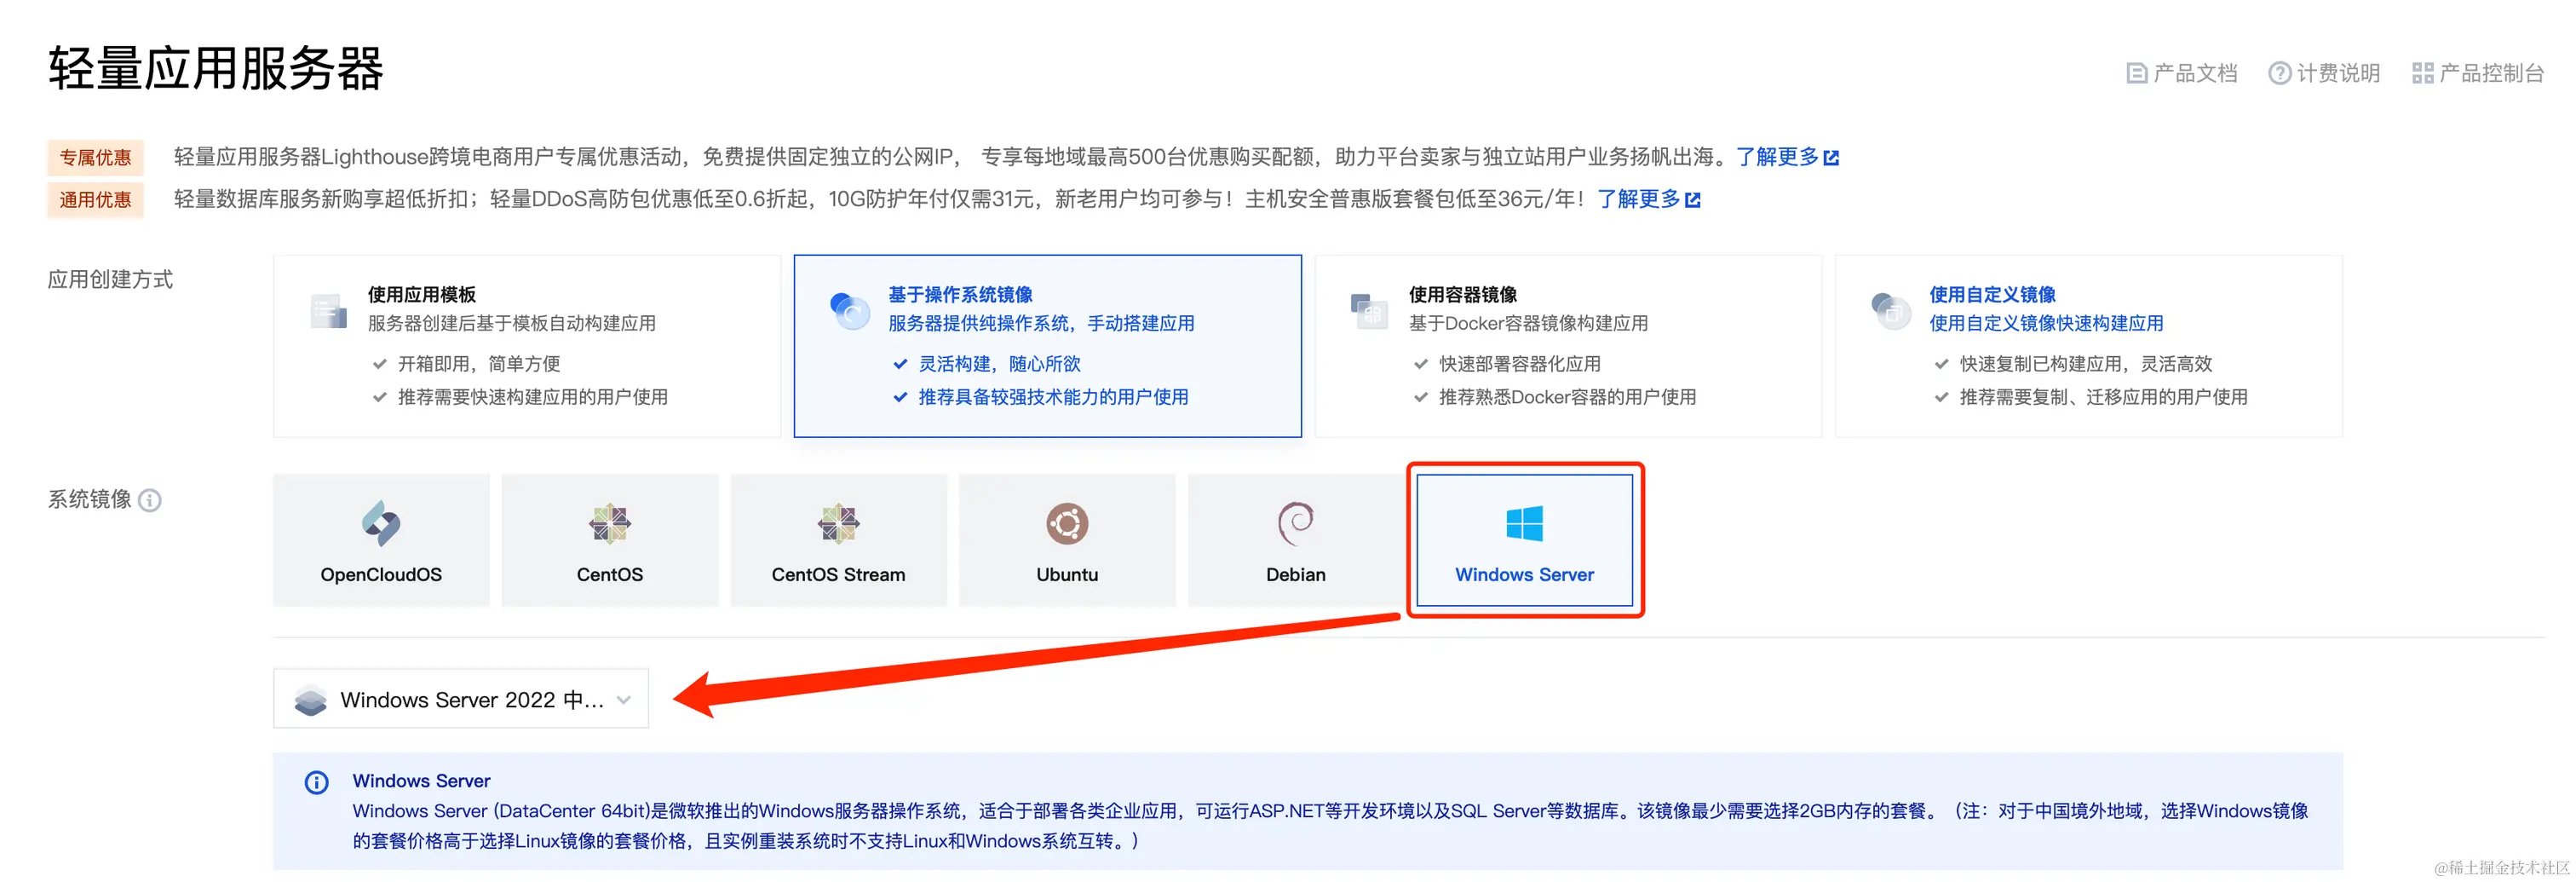Click the CentOS Stream logo icon

point(838,523)
